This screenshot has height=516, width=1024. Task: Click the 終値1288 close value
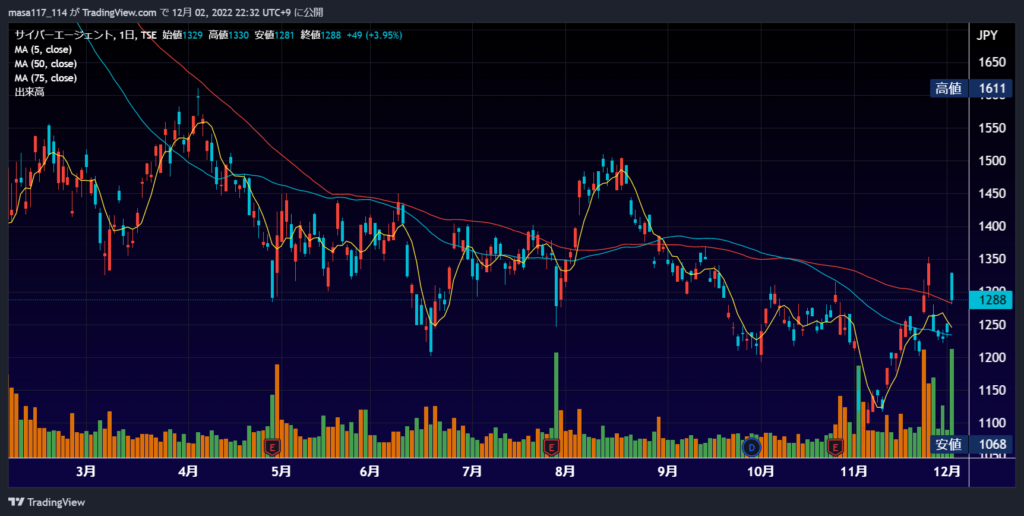point(321,35)
